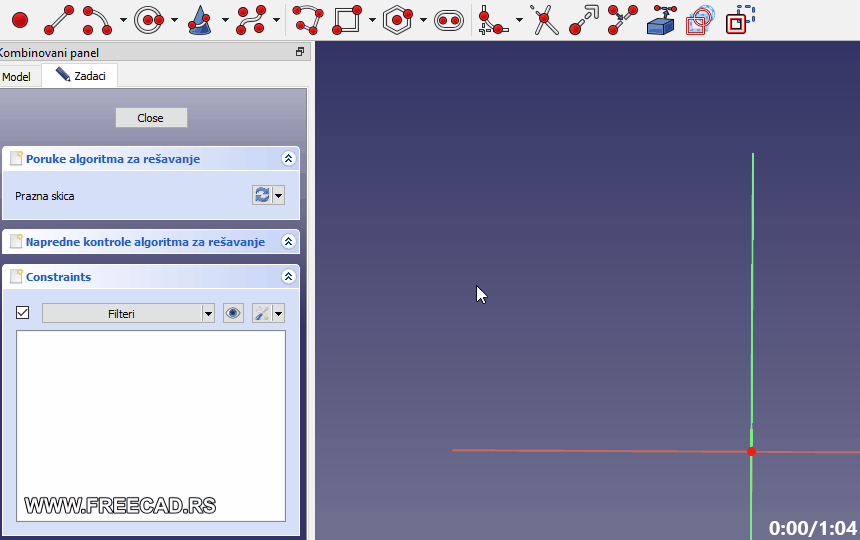Collapse Poruke algoritma za rešavanje section

tap(288, 159)
